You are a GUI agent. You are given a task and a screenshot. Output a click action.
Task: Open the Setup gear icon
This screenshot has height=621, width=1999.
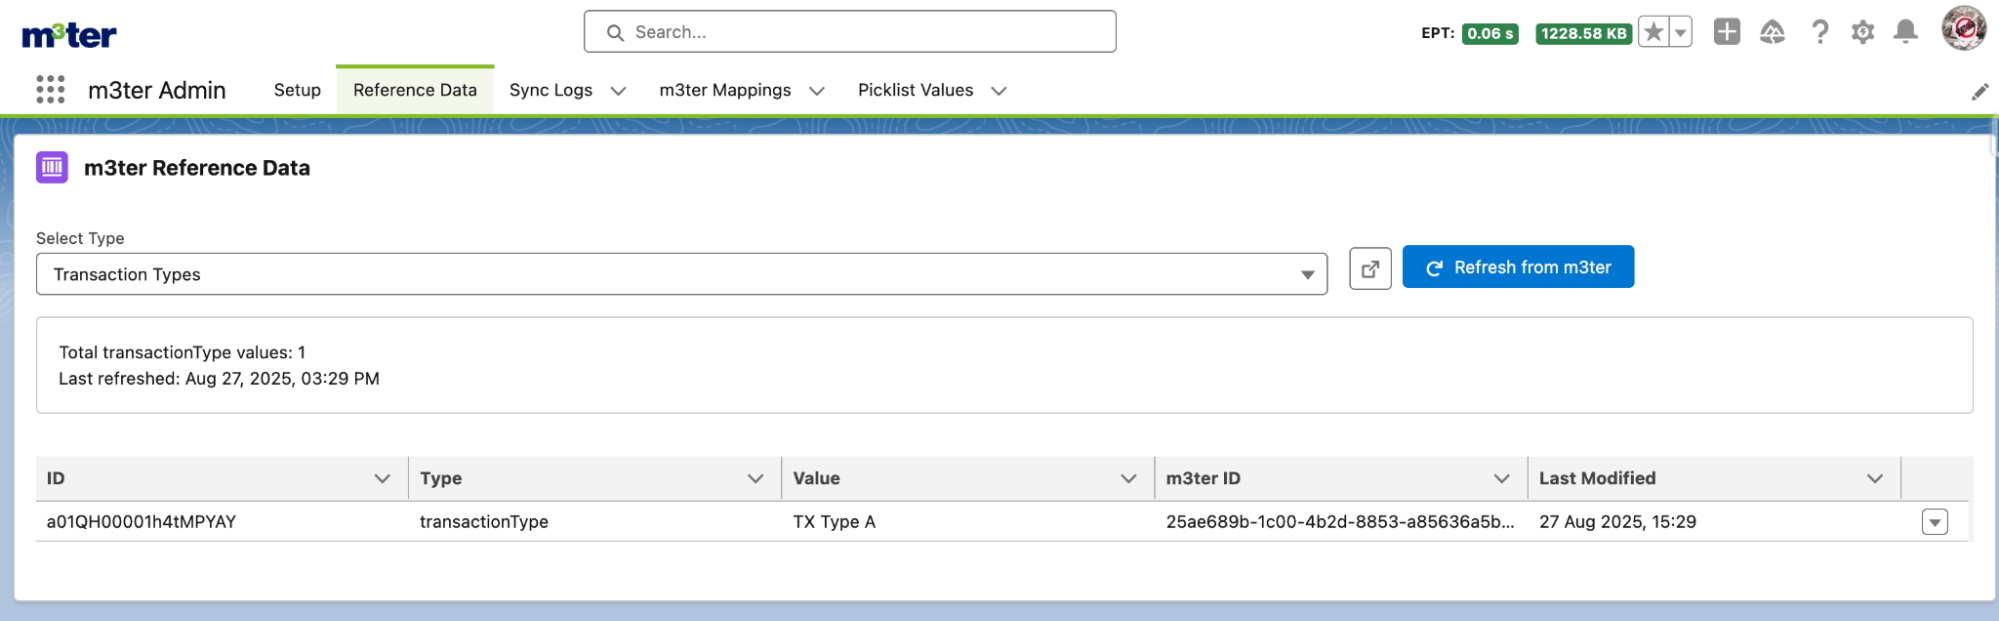[1862, 33]
